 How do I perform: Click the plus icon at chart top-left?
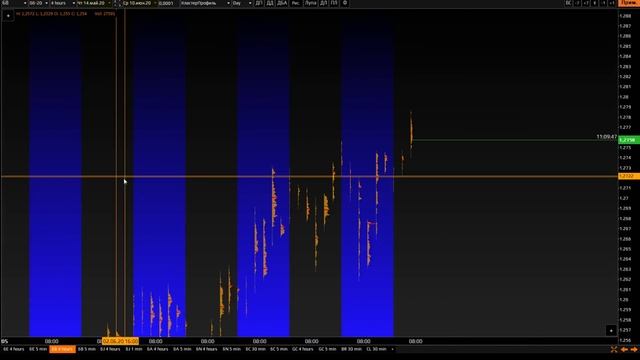[x=8, y=16]
